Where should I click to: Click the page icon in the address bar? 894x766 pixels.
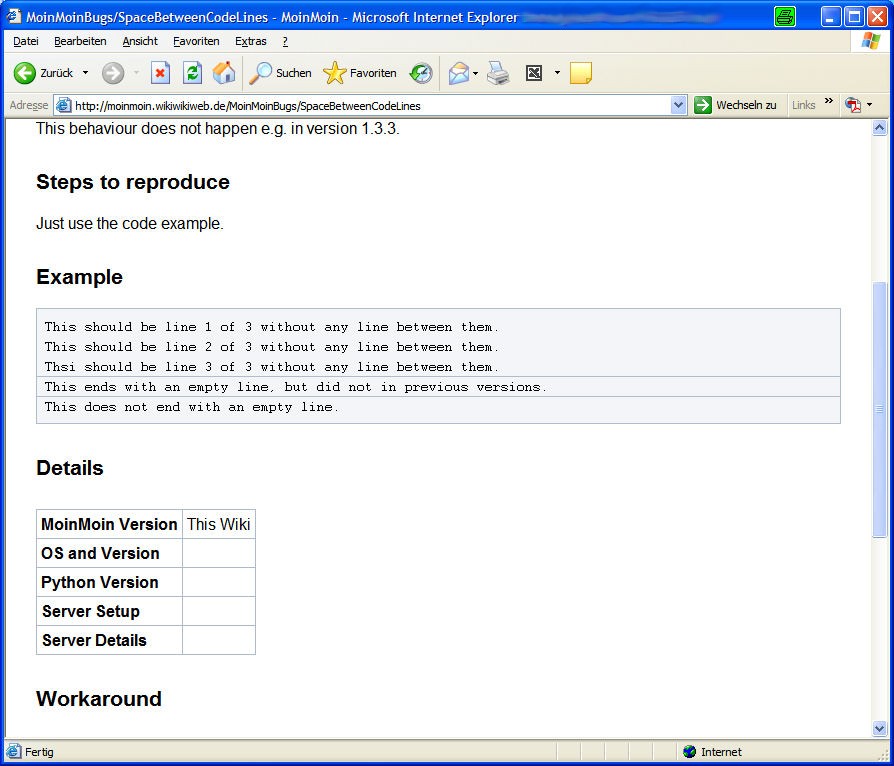pyautogui.click(x=63, y=106)
